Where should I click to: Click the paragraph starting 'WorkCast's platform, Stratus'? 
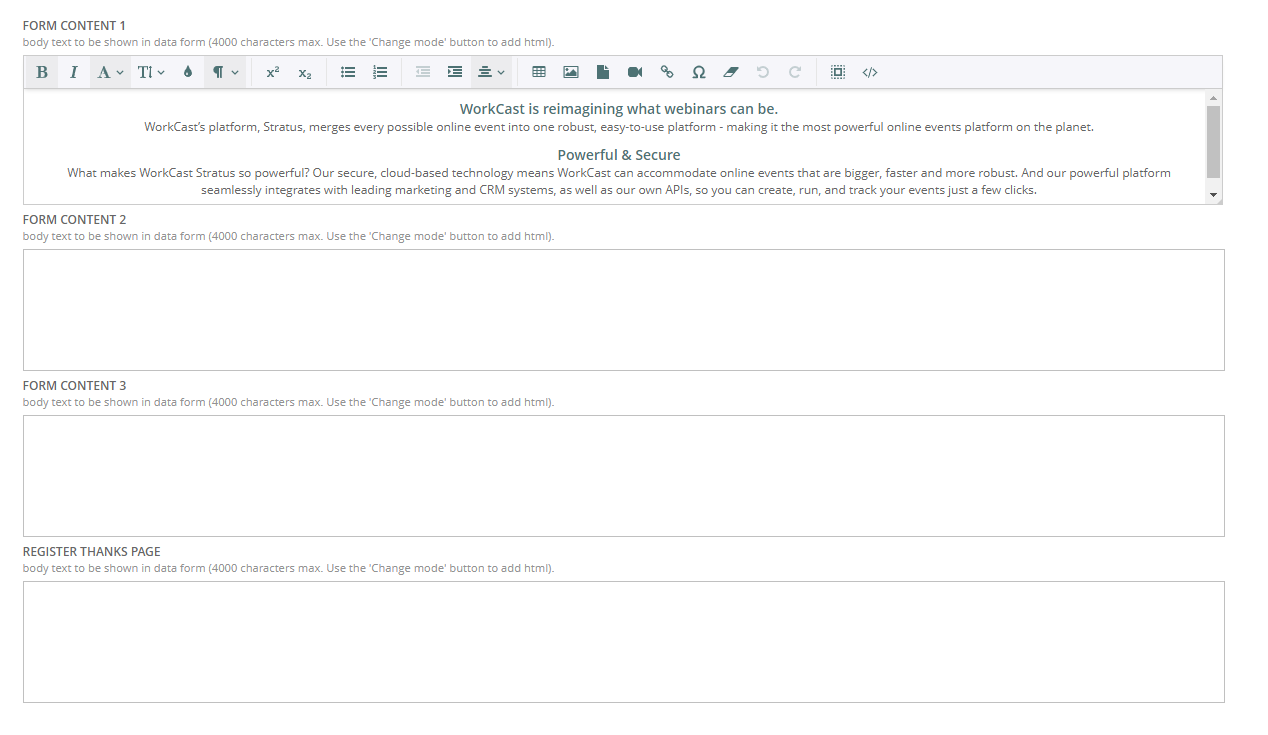pyautogui.click(x=619, y=127)
